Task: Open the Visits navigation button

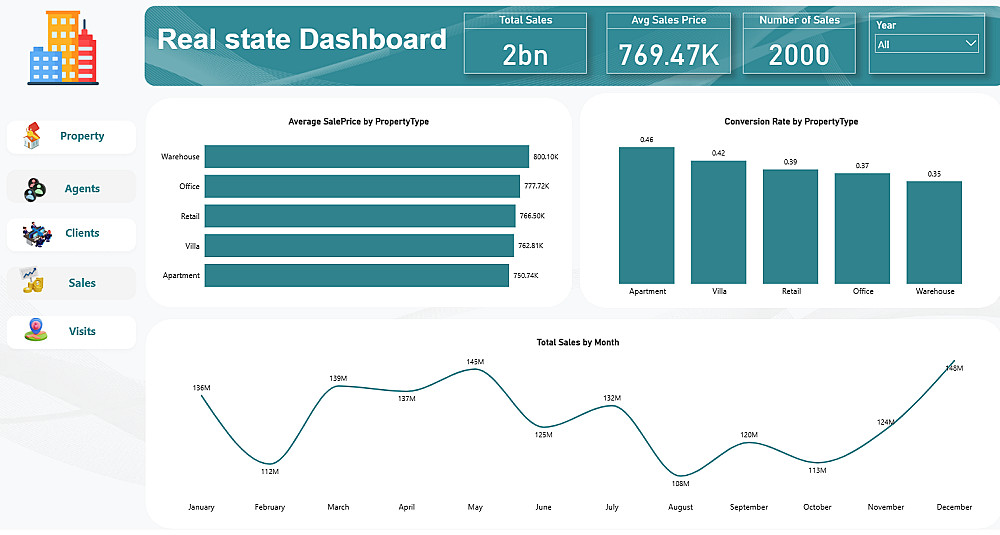Action: [x=71, y=332]
